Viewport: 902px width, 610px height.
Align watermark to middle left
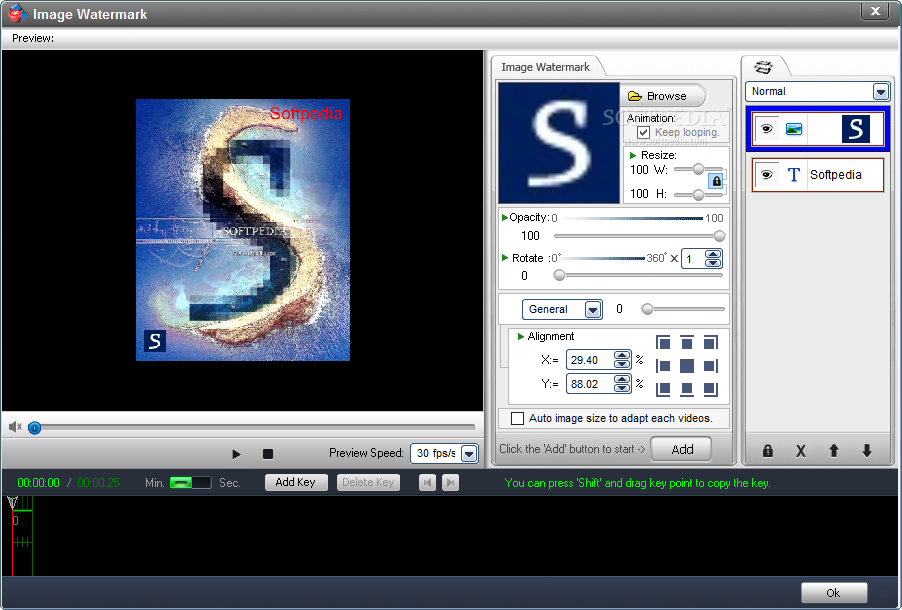coord(663,366)
